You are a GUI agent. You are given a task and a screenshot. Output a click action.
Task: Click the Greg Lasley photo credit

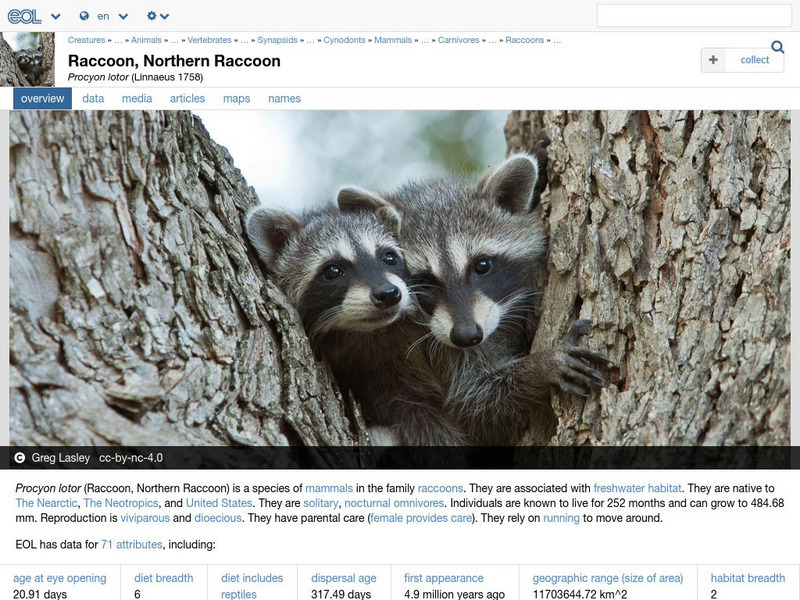pos(61,458)
